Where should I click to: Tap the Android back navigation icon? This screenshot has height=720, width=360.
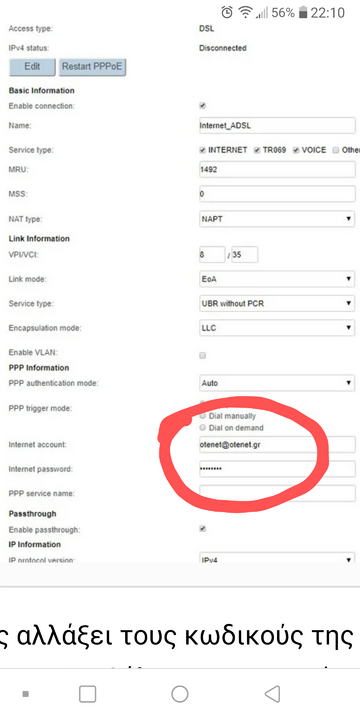[273, 694]
